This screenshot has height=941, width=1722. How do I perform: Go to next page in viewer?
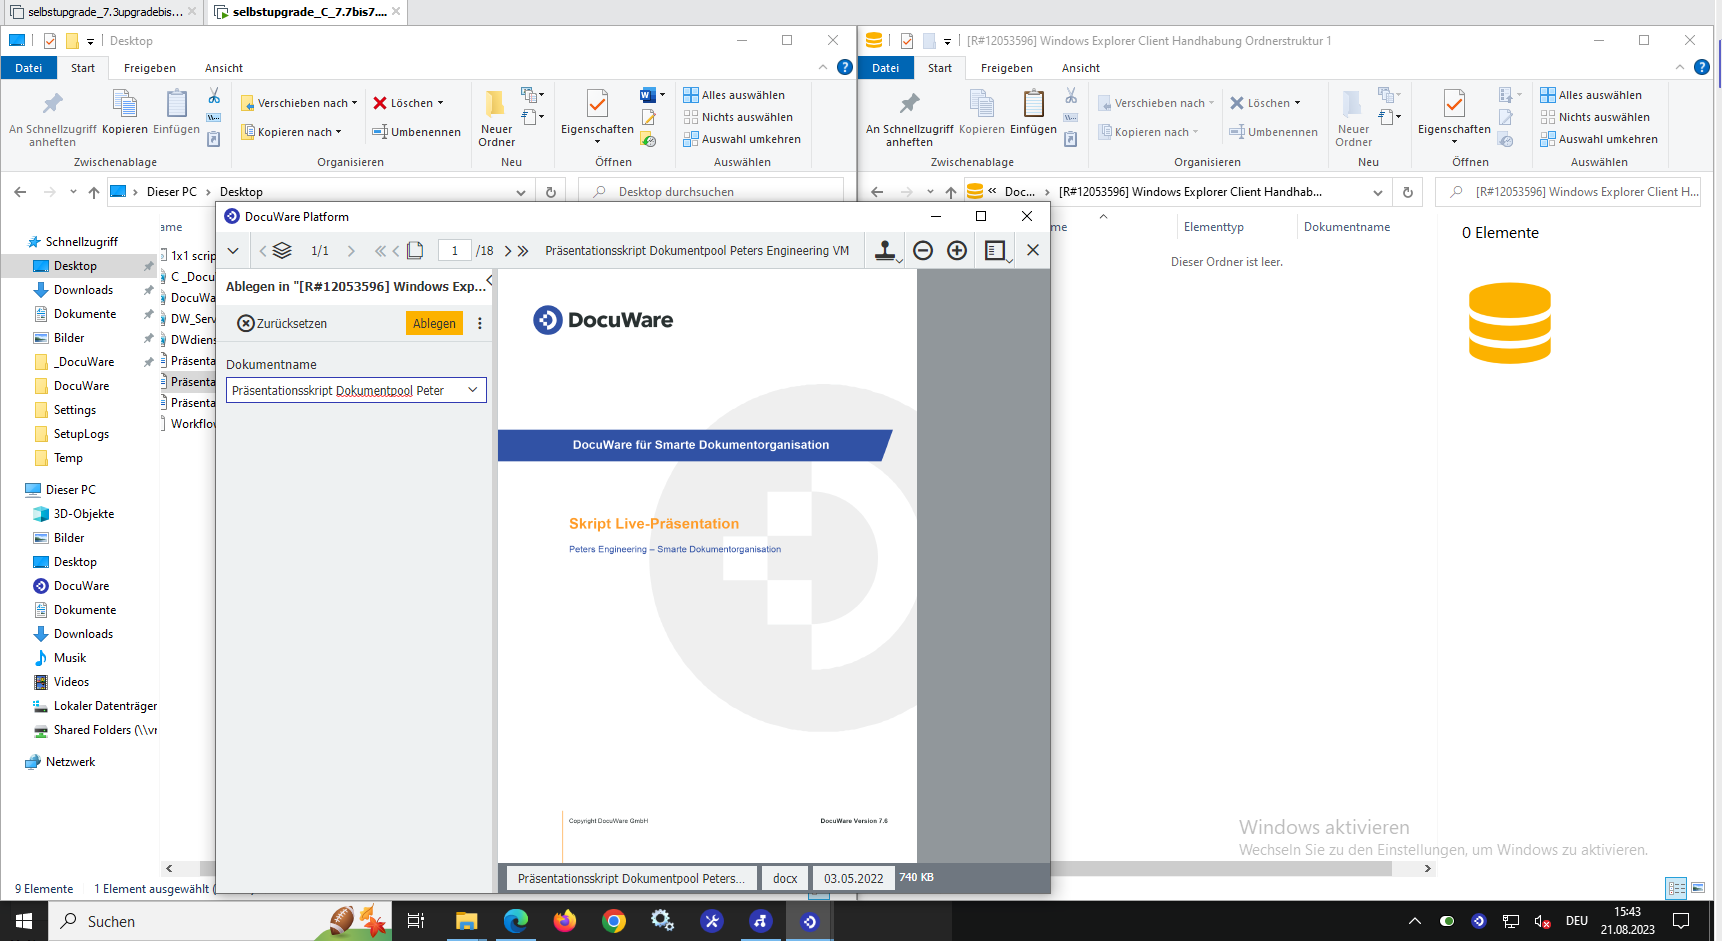508,251
